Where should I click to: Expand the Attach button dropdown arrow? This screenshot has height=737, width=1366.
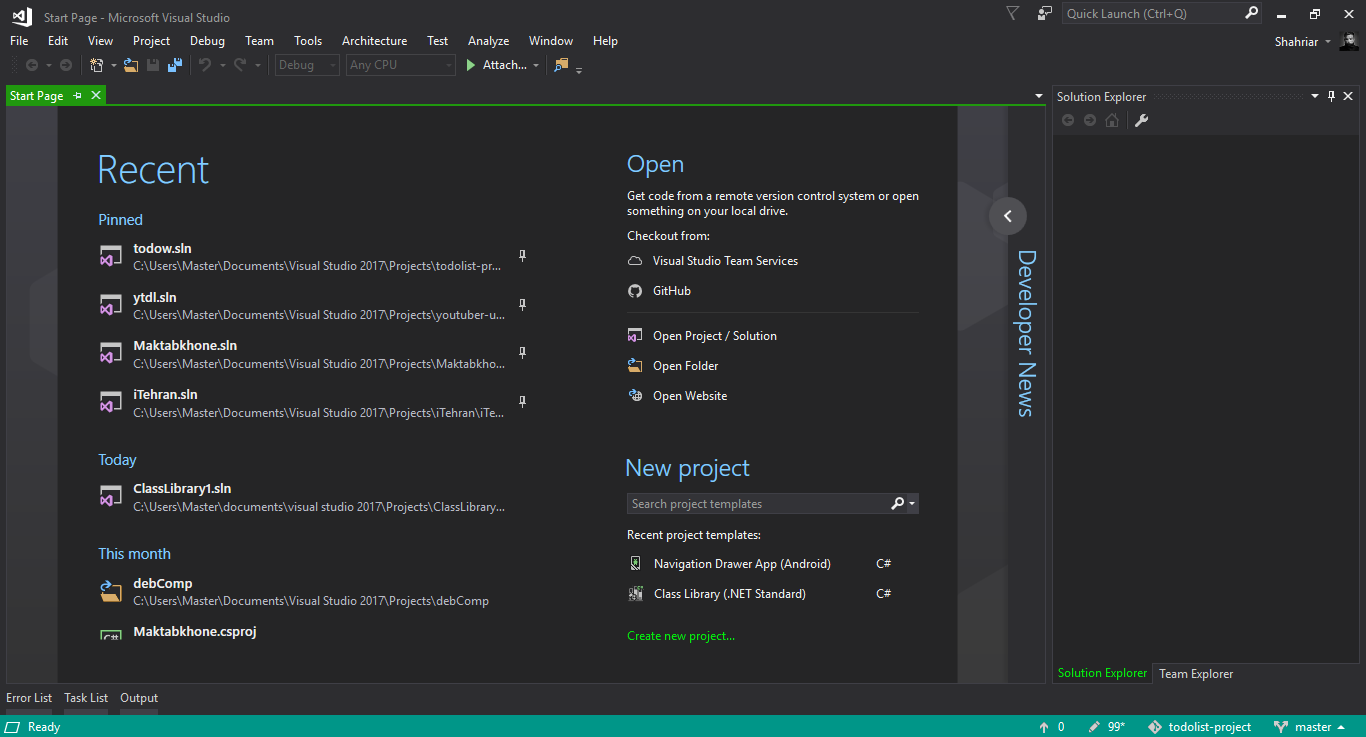click(536, 66)
